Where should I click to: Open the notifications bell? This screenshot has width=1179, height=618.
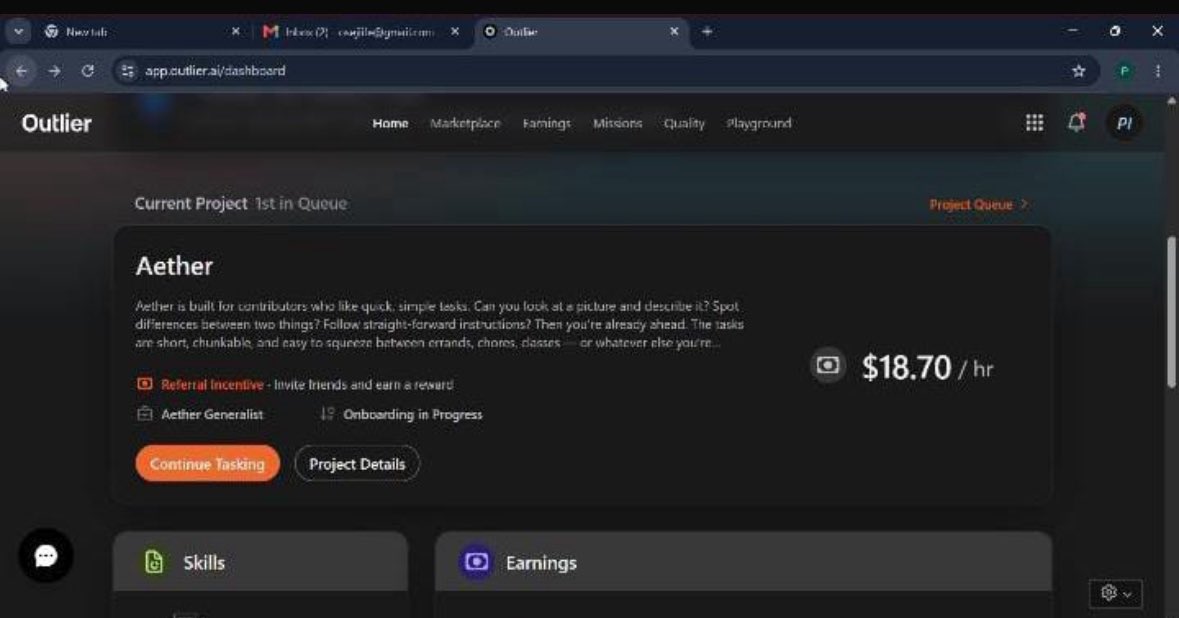(x=1077, y=122)
